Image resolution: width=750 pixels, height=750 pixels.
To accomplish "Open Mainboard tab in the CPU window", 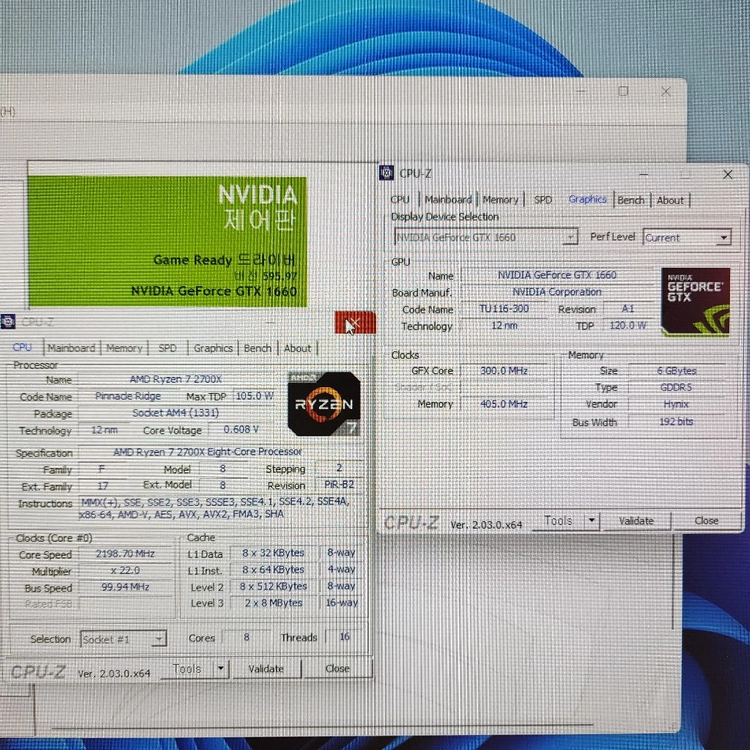I will [71, 348].
